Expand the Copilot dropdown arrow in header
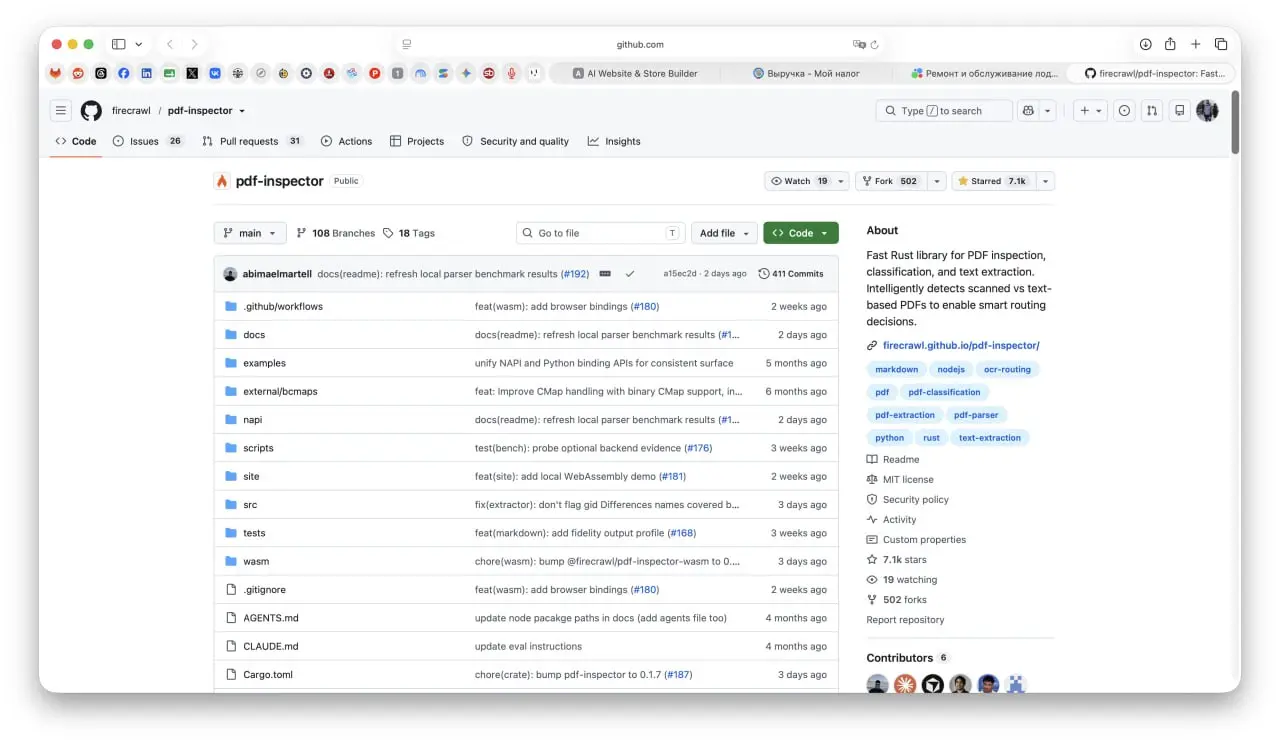1280x744 pixels. (1048, 111)
